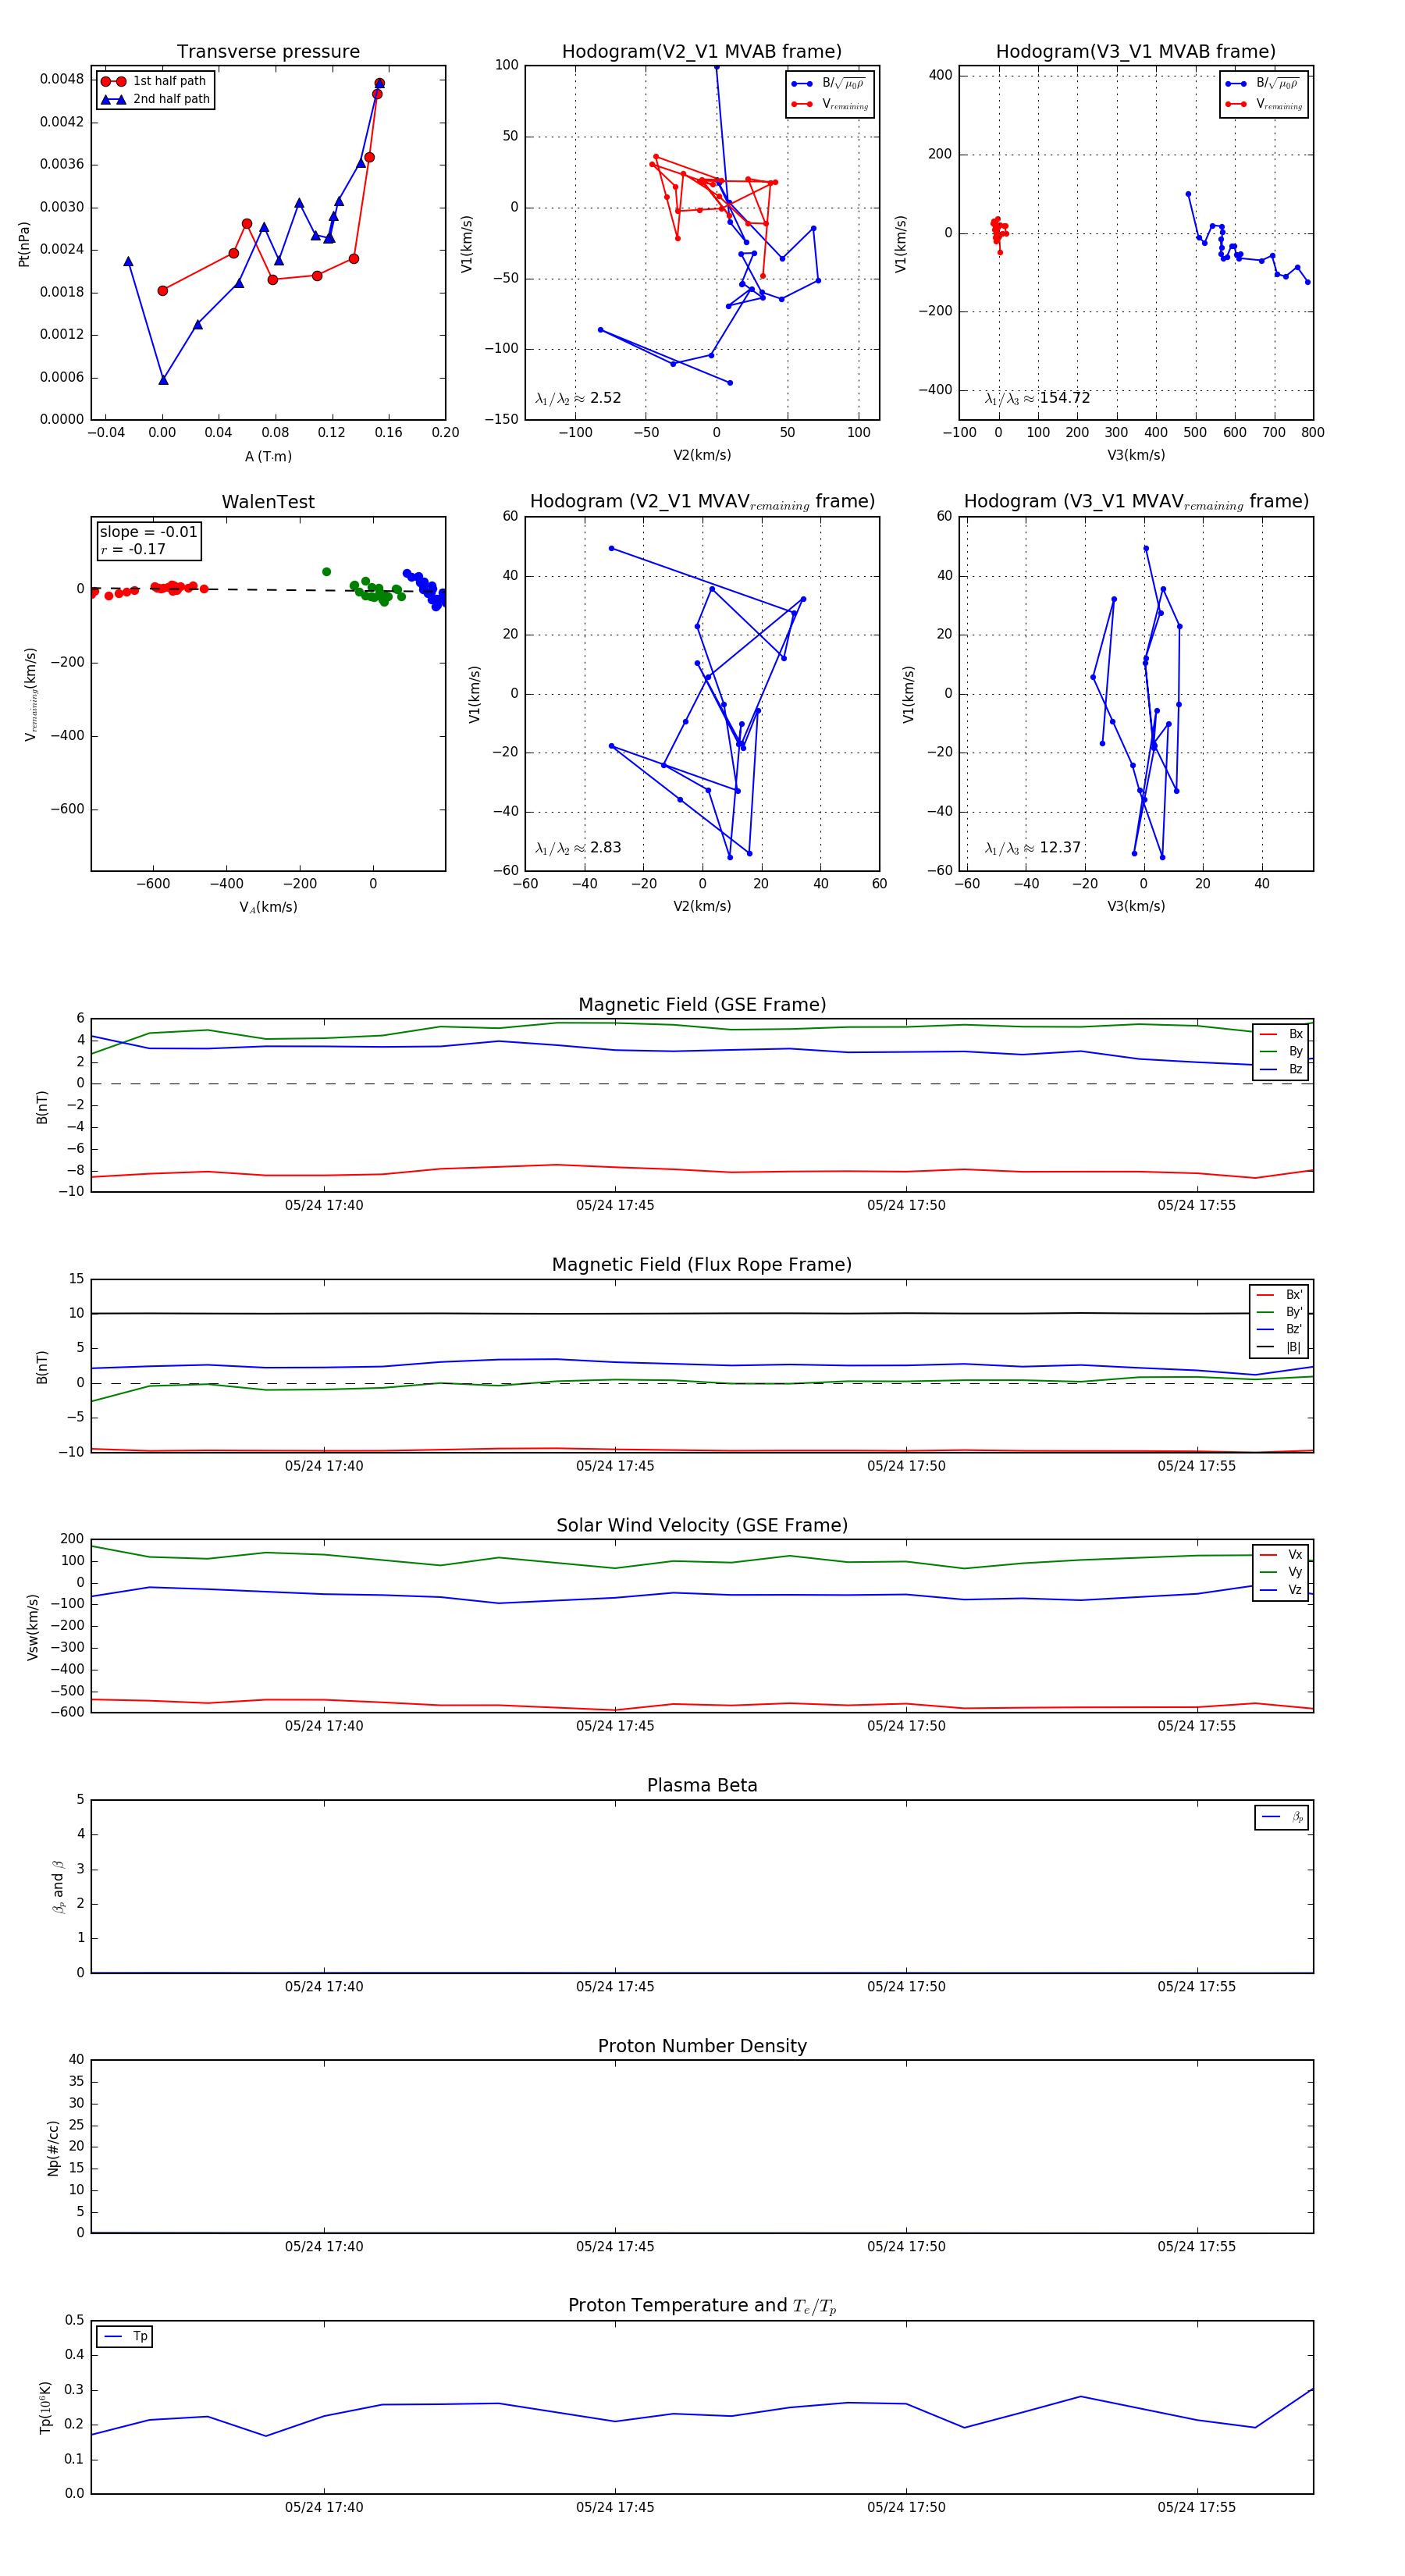Select the '|B|' legend entry

coord(1280,1347)
